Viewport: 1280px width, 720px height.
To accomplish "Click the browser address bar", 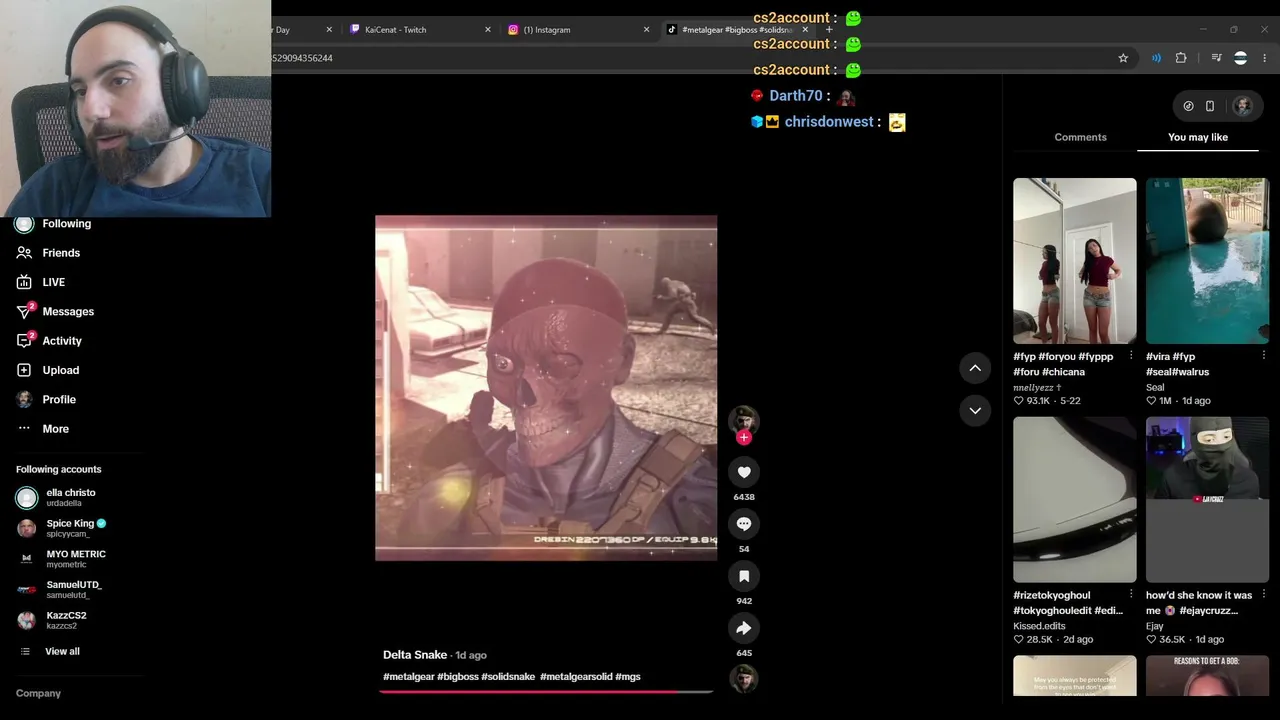I will tap(690, 58).
